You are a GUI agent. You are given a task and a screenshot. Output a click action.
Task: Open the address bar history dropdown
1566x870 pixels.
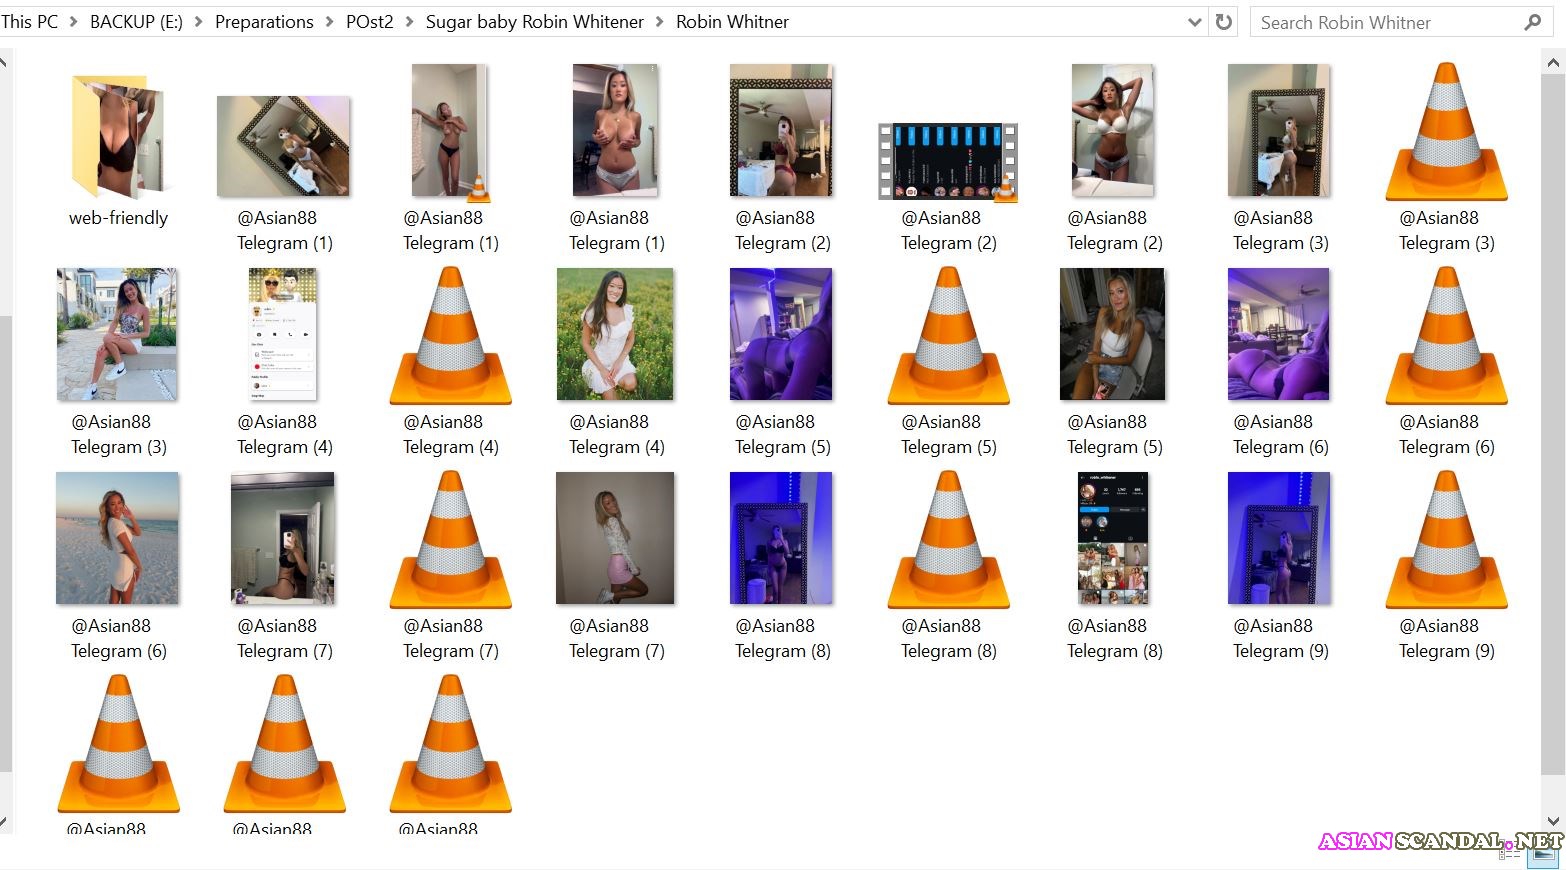[x=1194, y=22]
